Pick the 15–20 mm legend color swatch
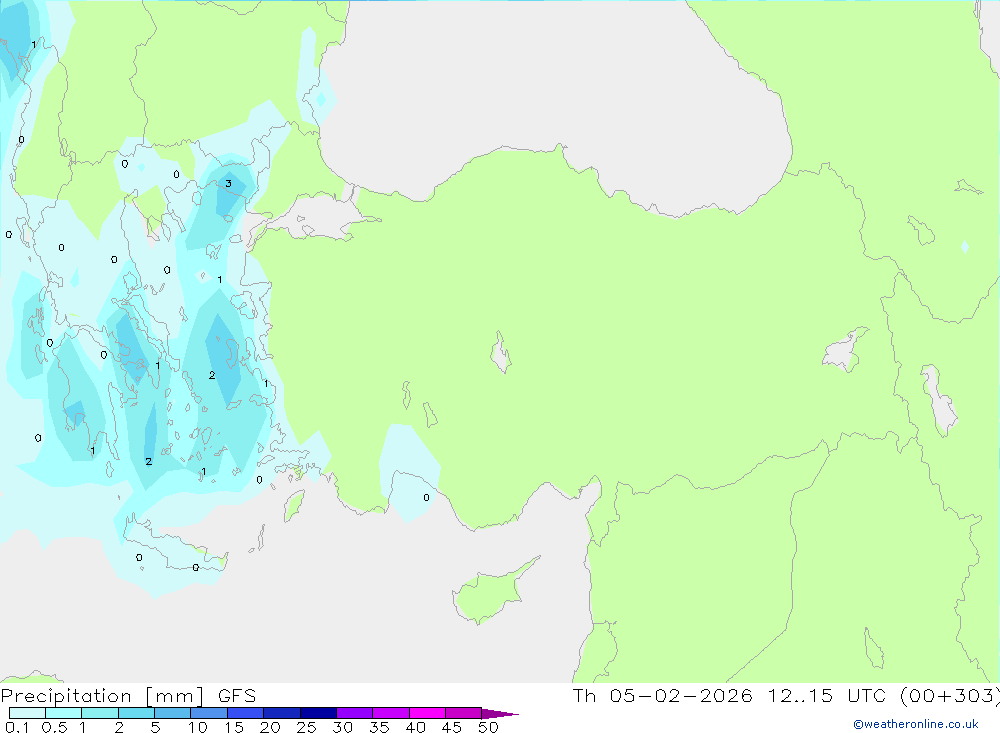Viewport: 1000px width, 733px height. pos(246,713)
